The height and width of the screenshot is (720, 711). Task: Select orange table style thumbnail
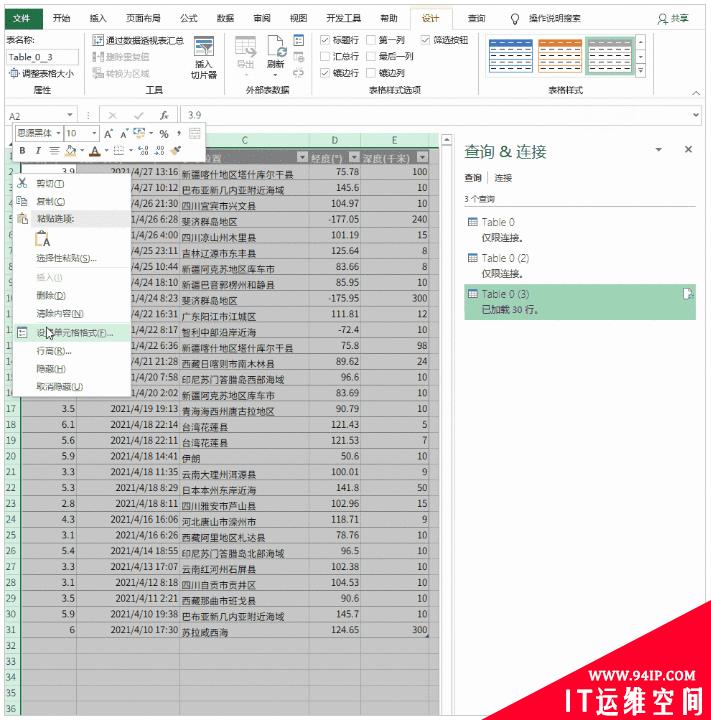click(x=560, y=56)
